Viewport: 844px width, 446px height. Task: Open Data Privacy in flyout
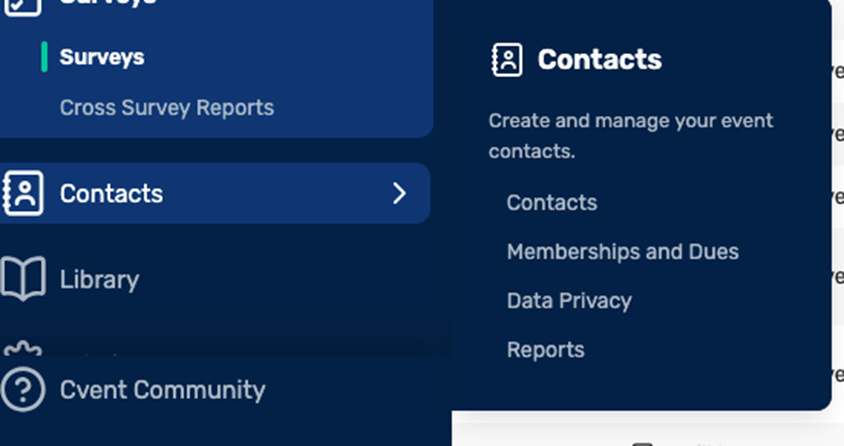(569, 301)
